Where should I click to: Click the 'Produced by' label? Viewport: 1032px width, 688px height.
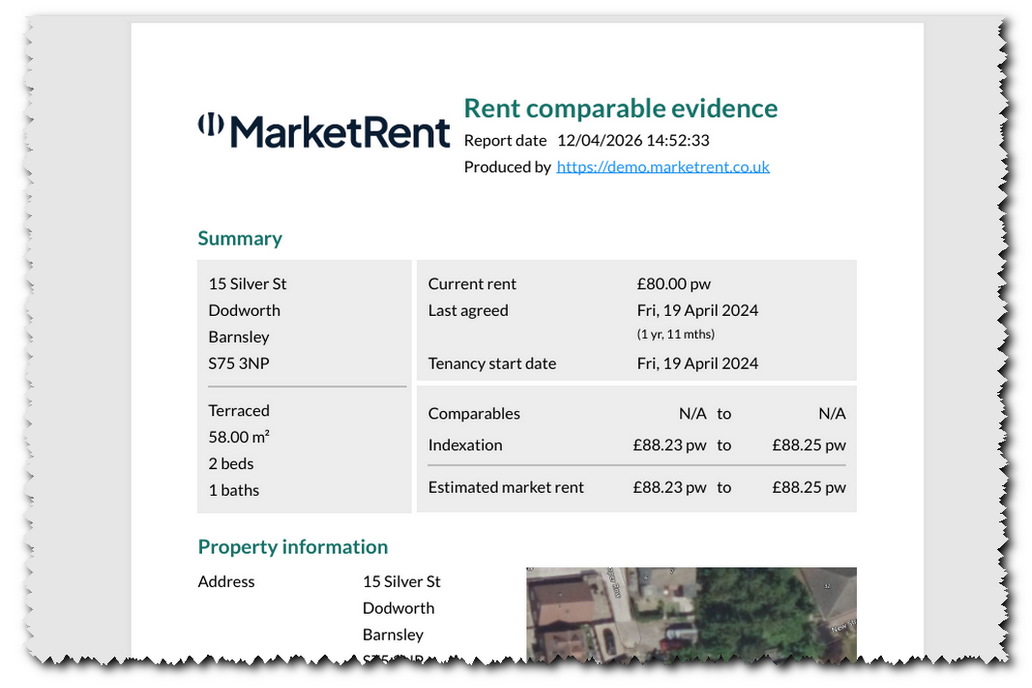[x=507, y=167]
